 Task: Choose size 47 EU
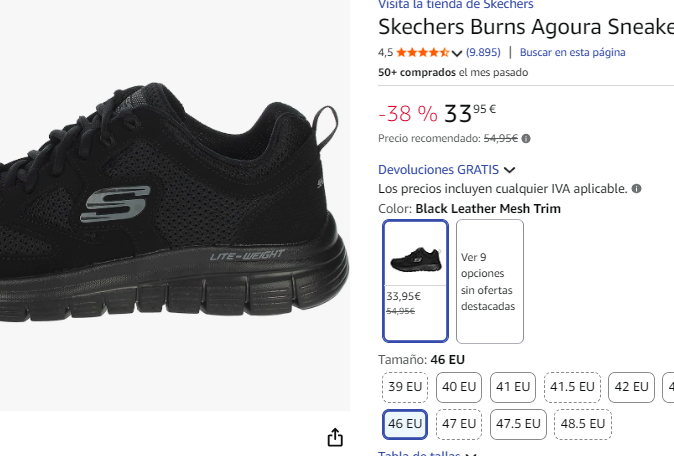click(460, 424)
